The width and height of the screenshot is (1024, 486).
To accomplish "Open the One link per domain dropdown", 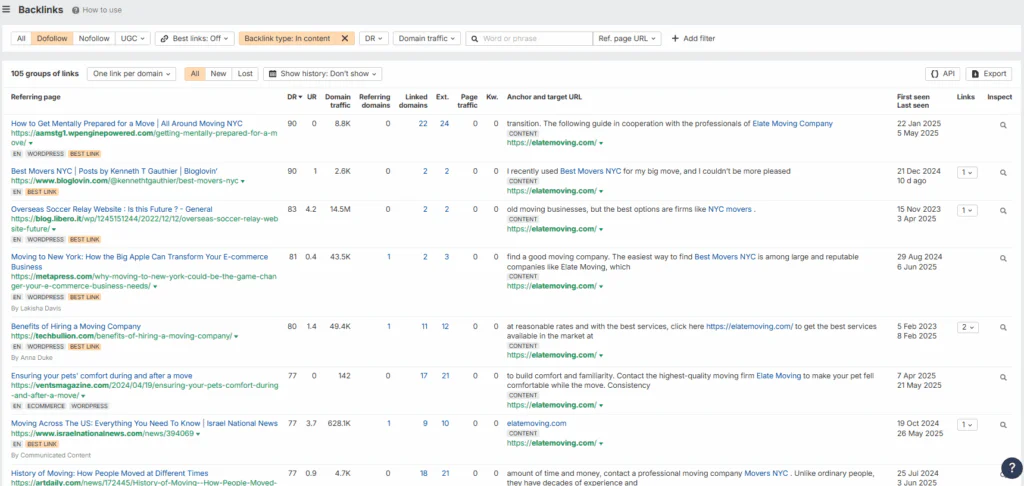I will tap(132, 74).
